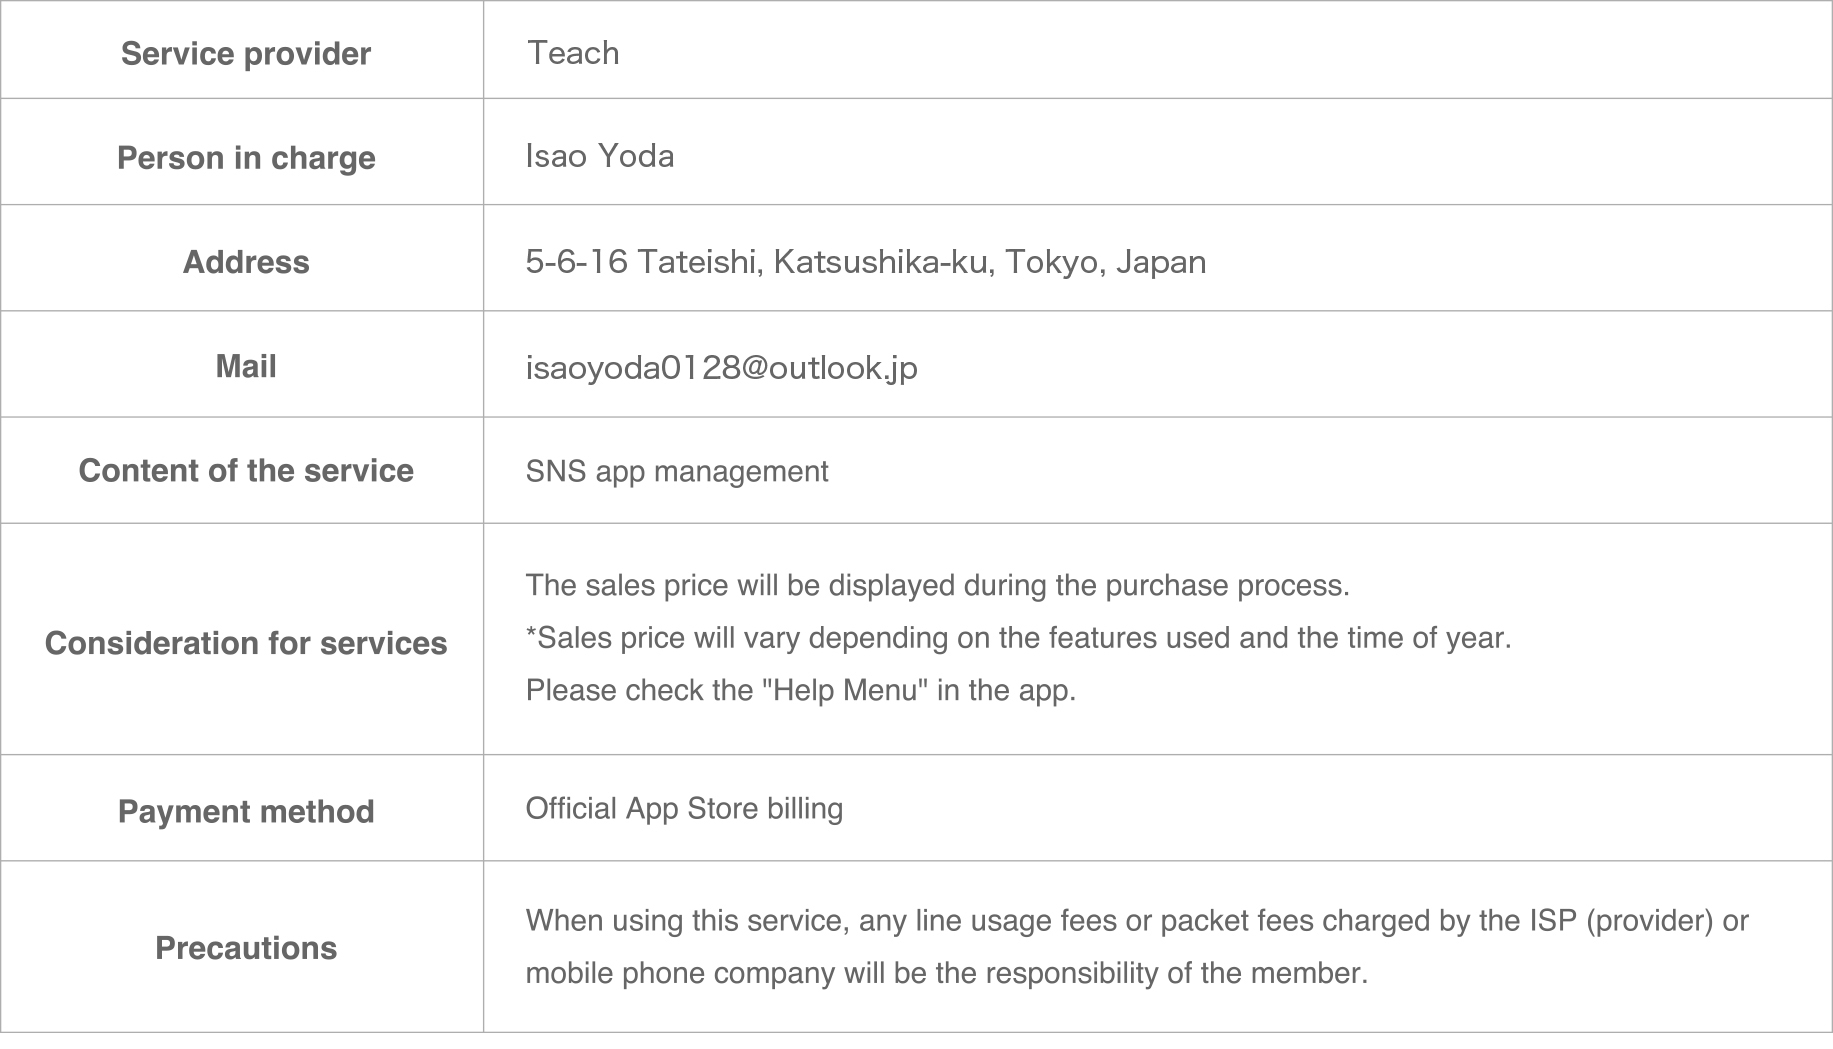Click the 'Please check the Help Menu' line
1833x1049 pixels.
(800, 691)
